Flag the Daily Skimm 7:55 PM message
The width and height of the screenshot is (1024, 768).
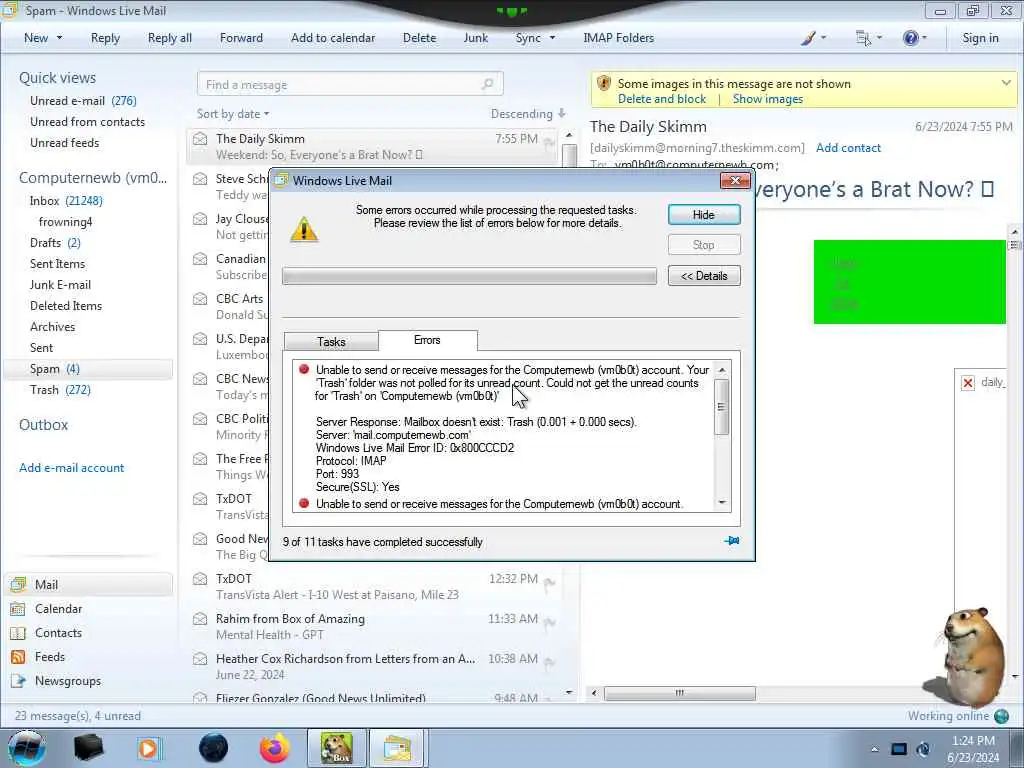[550, 142]
